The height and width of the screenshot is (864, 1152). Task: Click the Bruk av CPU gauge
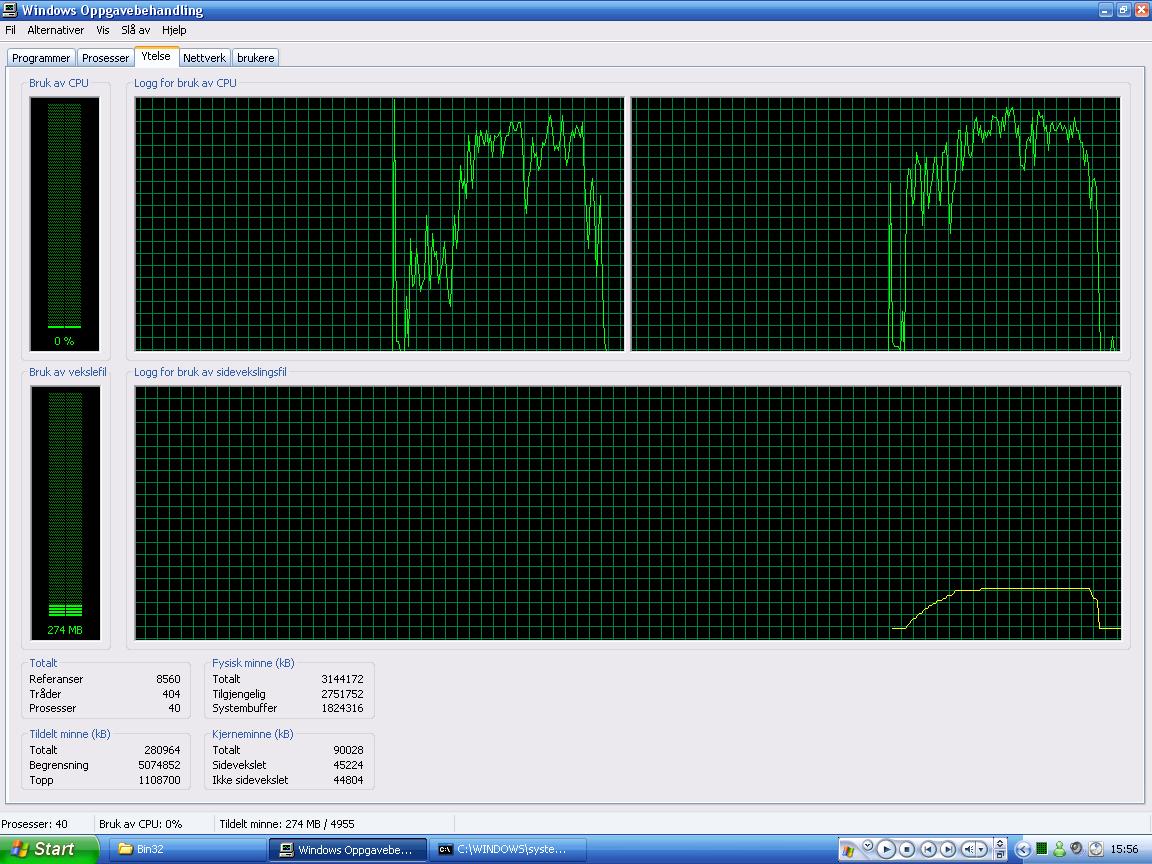click(x=65, y=224)
